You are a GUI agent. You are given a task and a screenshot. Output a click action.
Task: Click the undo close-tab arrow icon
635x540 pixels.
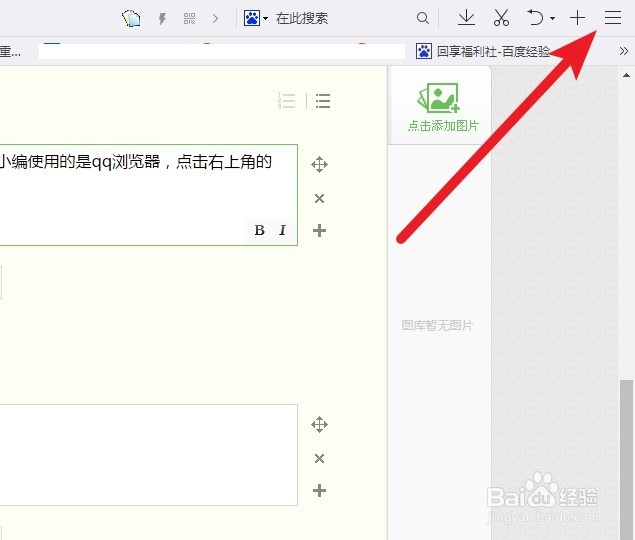tap(535, 18)
